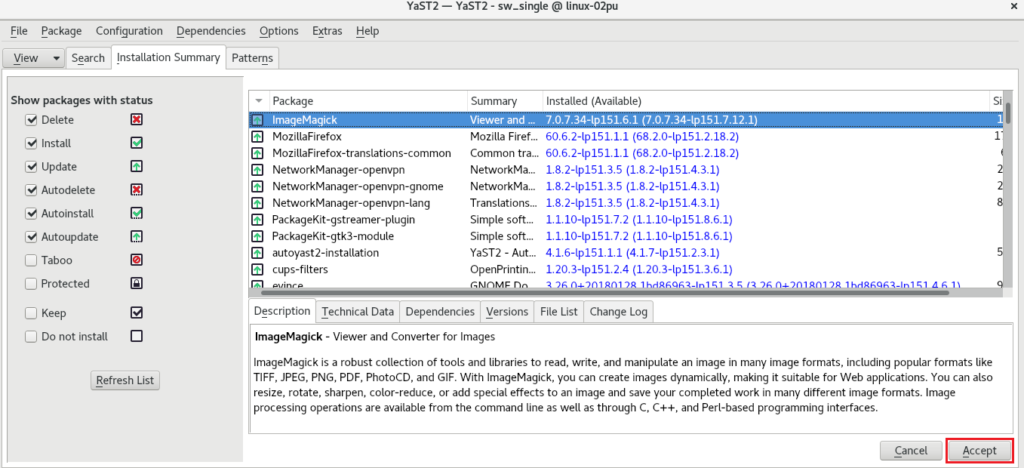Click the Keep legend icon

[x=136, y=313]
